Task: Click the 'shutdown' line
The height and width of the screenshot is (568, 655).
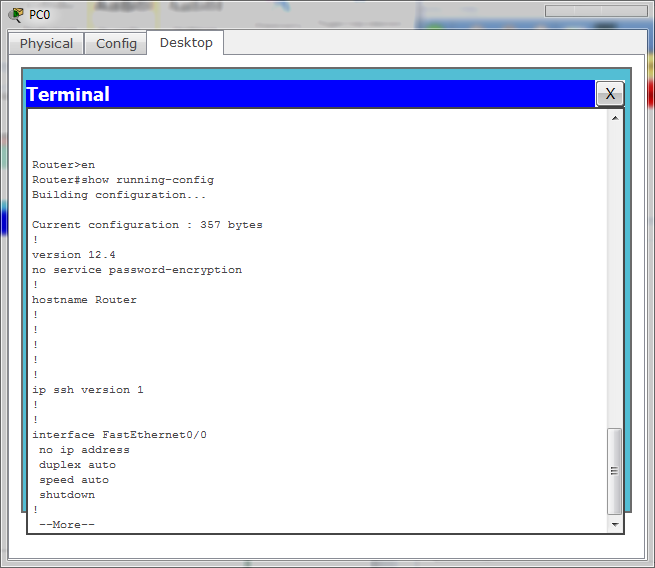Action: point(67,495)
